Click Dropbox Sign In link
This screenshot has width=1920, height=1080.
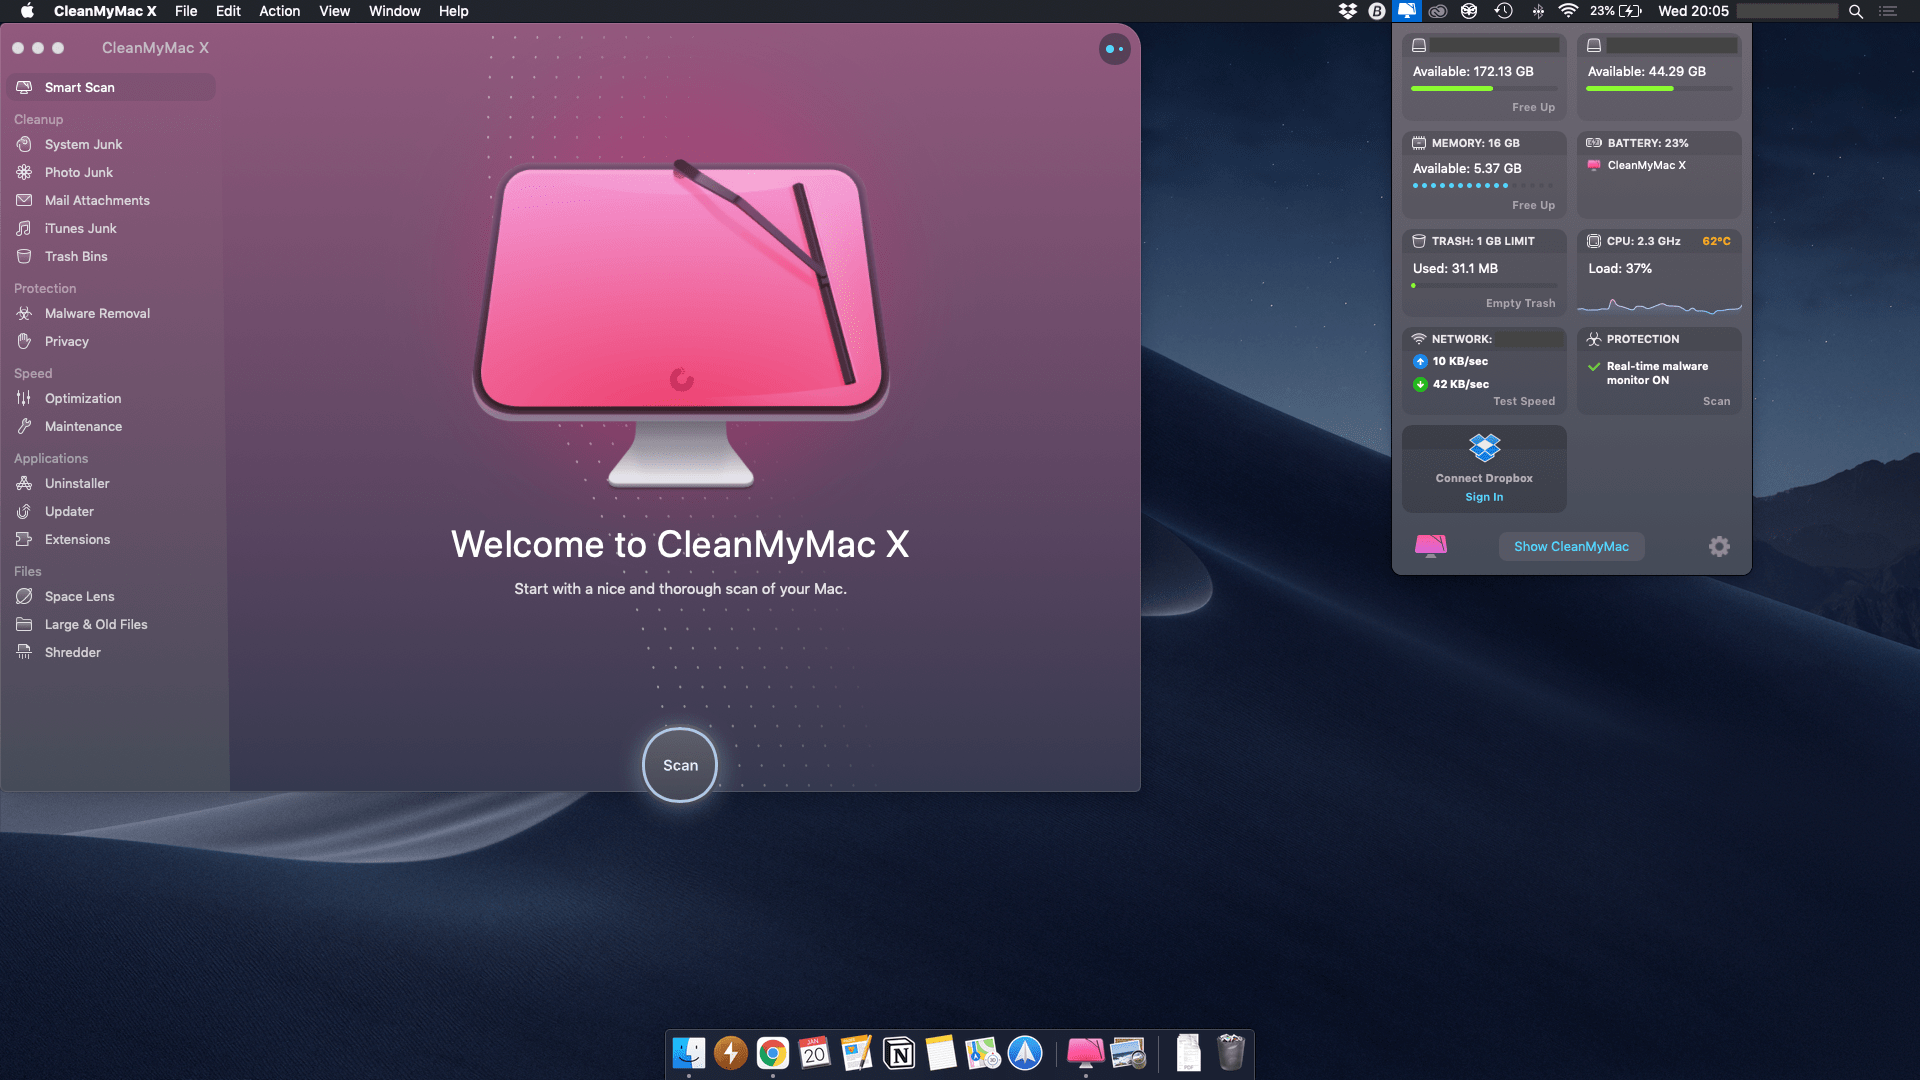tap(1484, 497)
